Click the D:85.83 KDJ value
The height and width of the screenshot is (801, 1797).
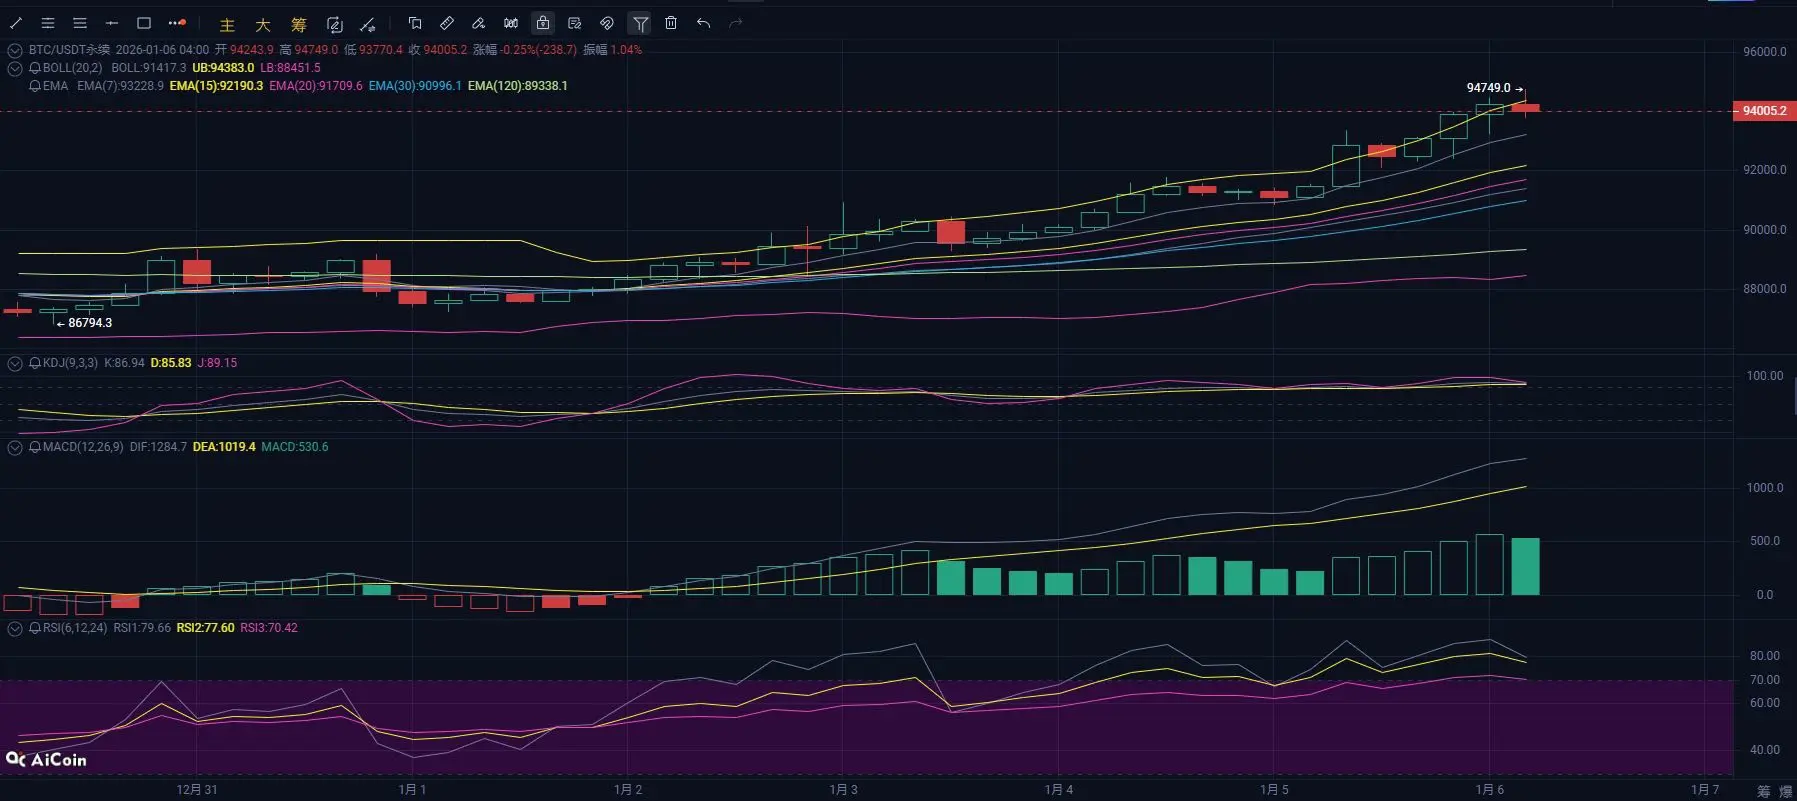[170, 363]
